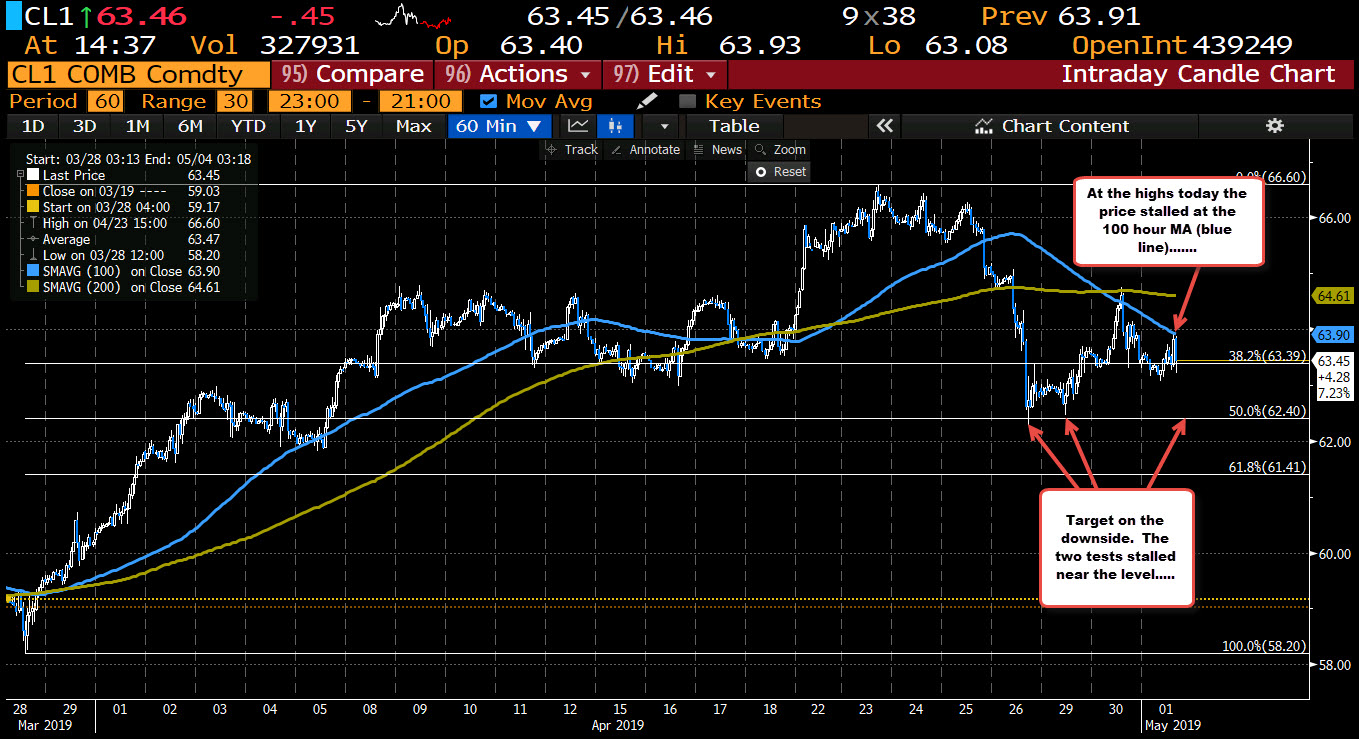
Task: Select the 5Y range tab
Action: pyautogui.click(x=357, y=126)
